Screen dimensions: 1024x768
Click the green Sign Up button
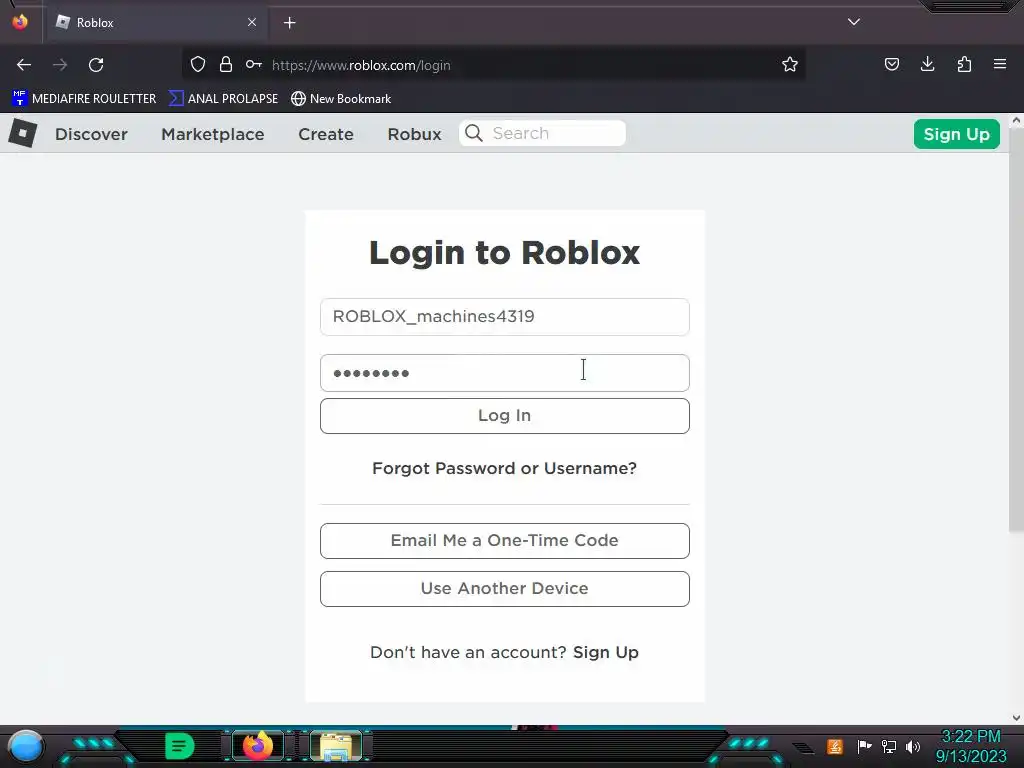pyautogui.click(x=957, y=134)
